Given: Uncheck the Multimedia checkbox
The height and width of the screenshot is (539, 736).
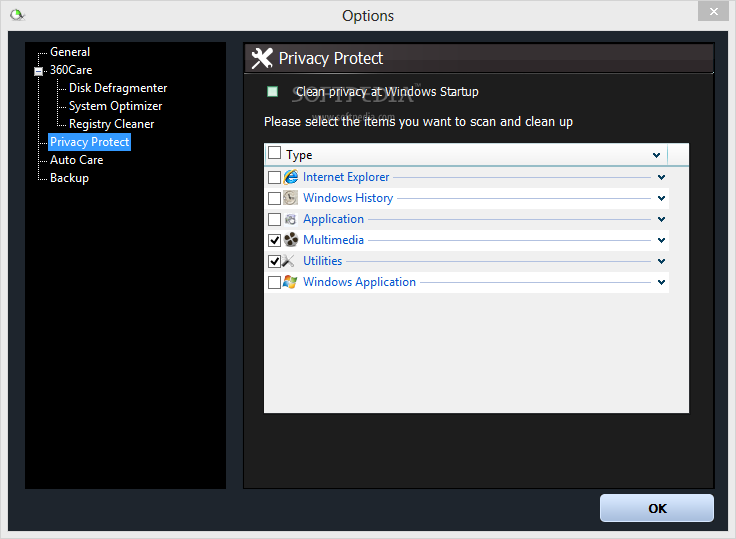Looking at the screenshot, I should tap(274, 240).
